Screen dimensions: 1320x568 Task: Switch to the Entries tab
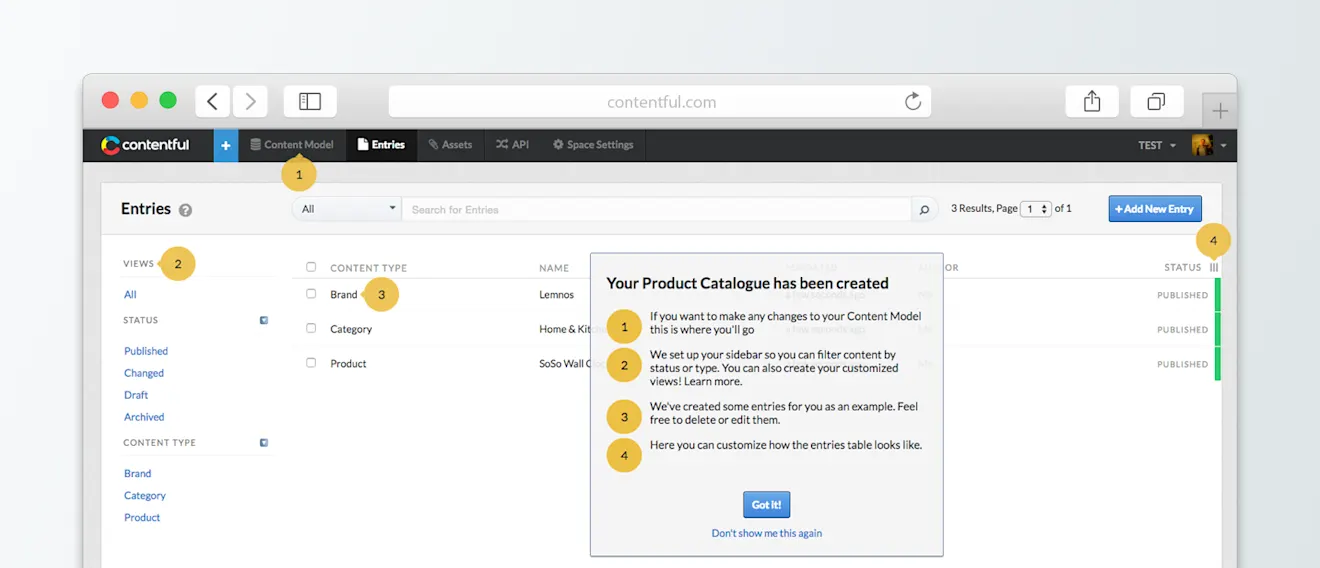tap(381, 145)
